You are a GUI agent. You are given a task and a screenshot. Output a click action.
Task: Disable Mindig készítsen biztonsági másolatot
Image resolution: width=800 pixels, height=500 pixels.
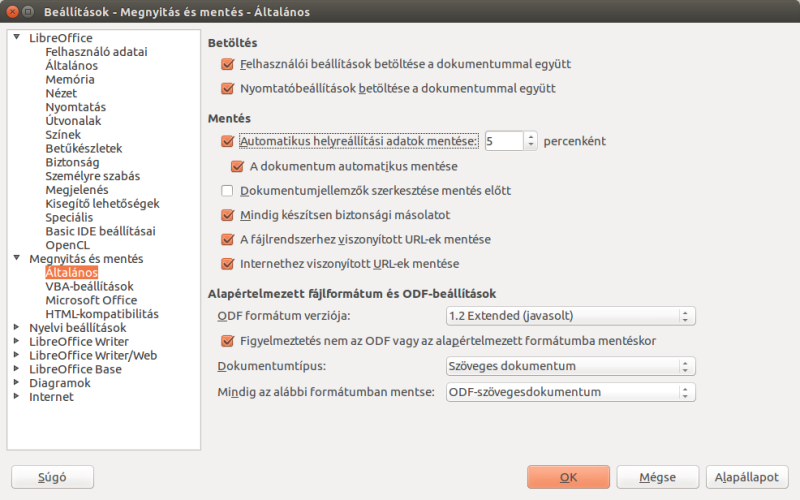pos(228,215)
